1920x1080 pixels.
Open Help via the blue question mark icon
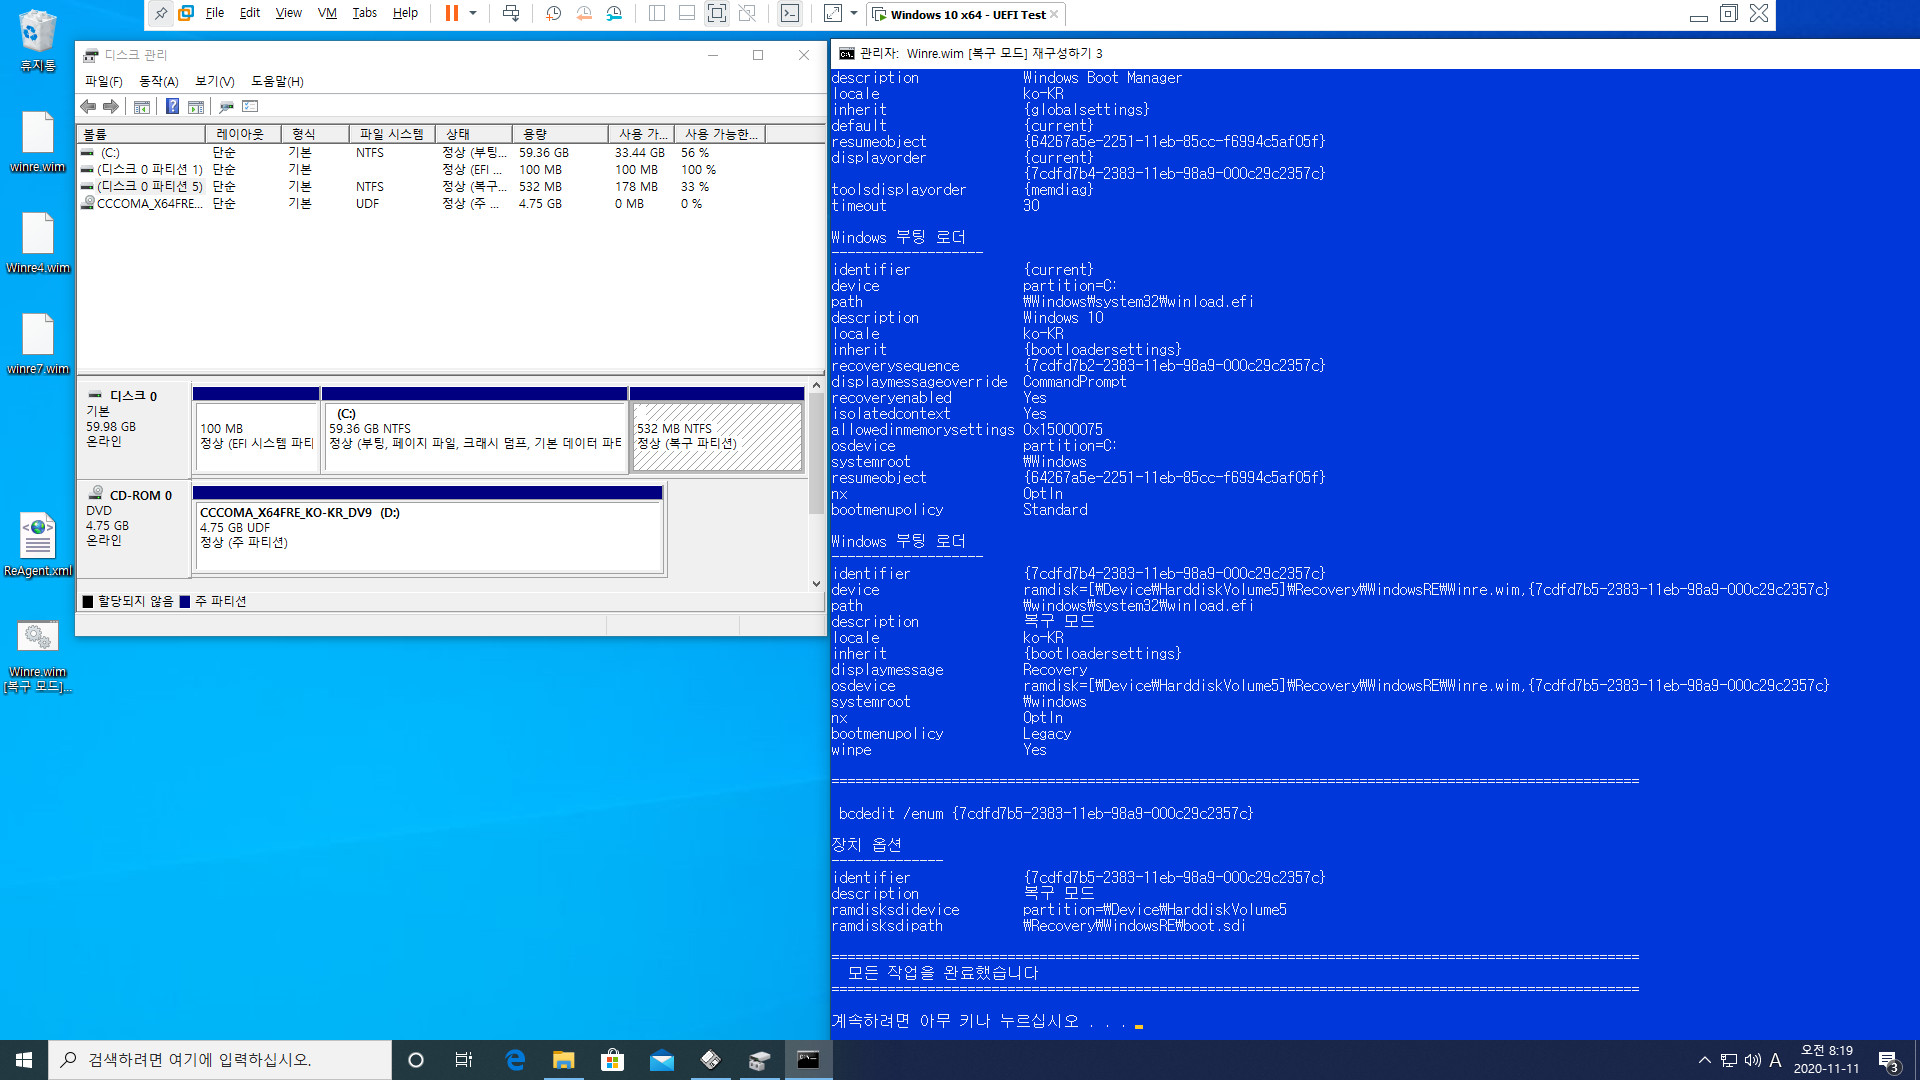(172, 107)
